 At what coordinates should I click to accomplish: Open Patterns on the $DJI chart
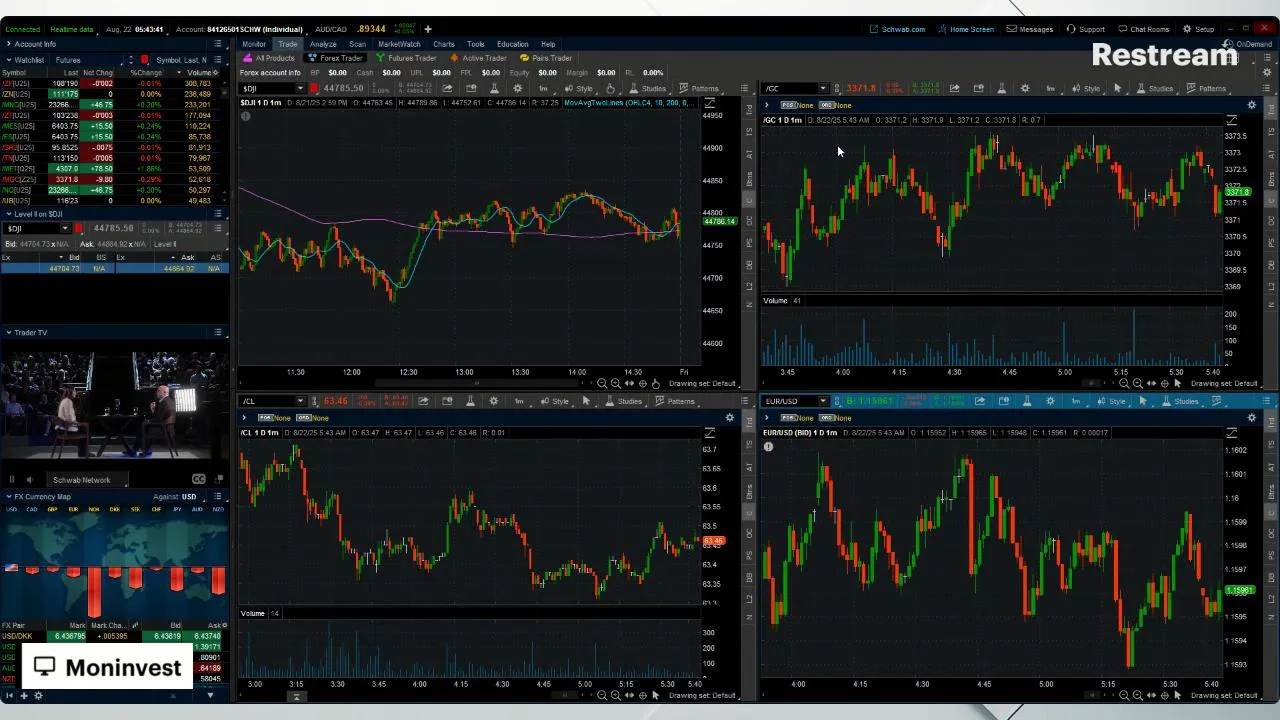pyautogui.click(x=699, y=88)
